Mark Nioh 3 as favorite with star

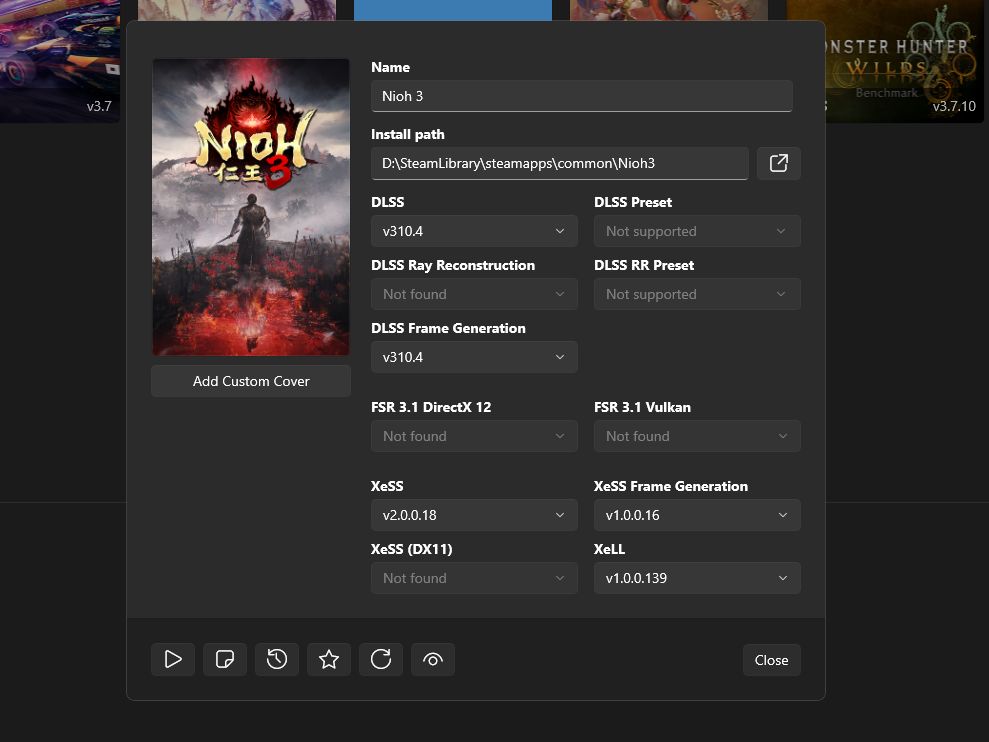329,659
